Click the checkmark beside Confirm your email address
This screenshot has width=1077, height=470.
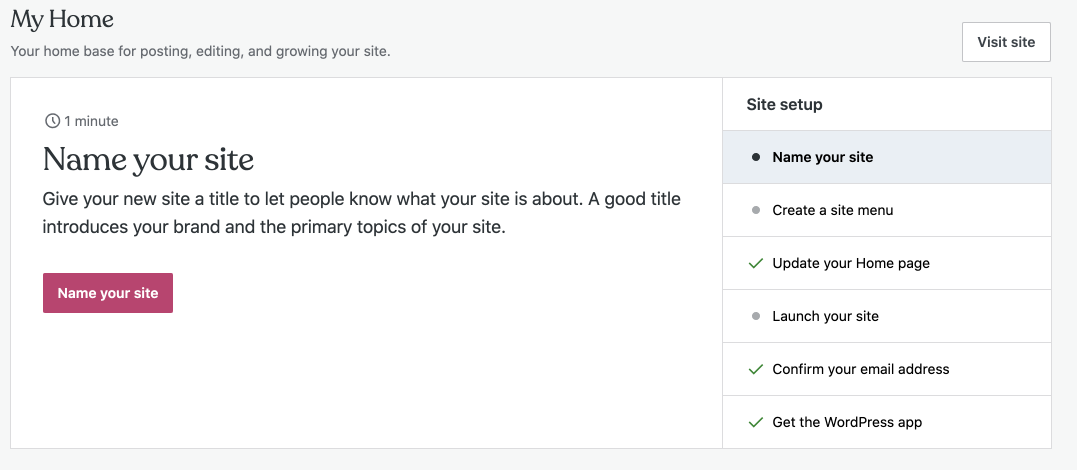click(756, 369)
